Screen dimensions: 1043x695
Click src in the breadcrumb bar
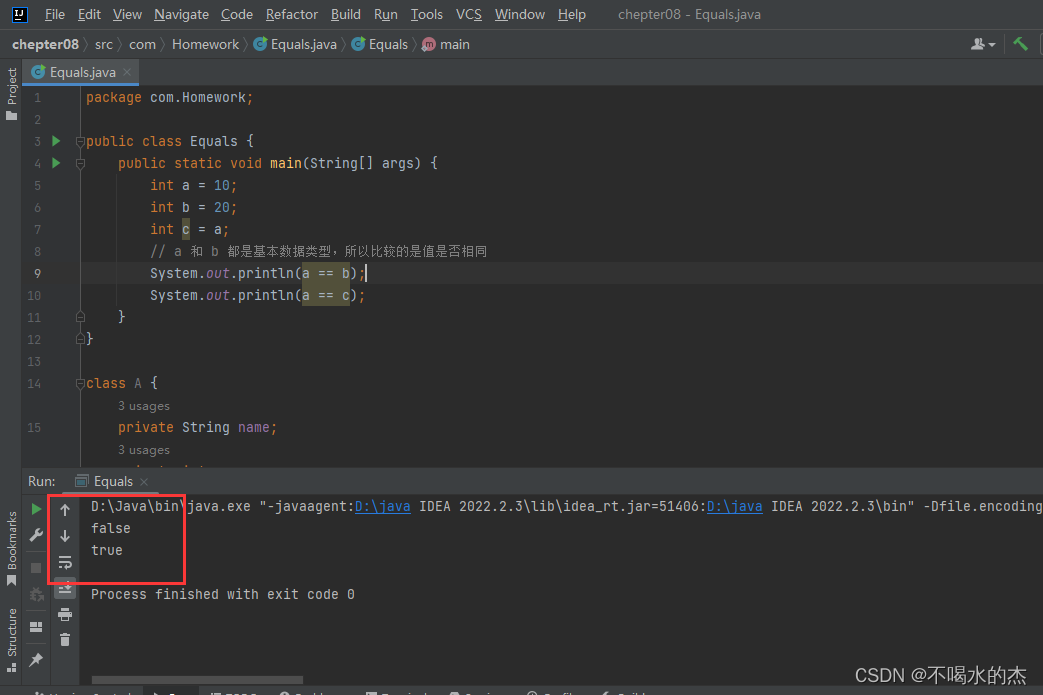(104, 45)
